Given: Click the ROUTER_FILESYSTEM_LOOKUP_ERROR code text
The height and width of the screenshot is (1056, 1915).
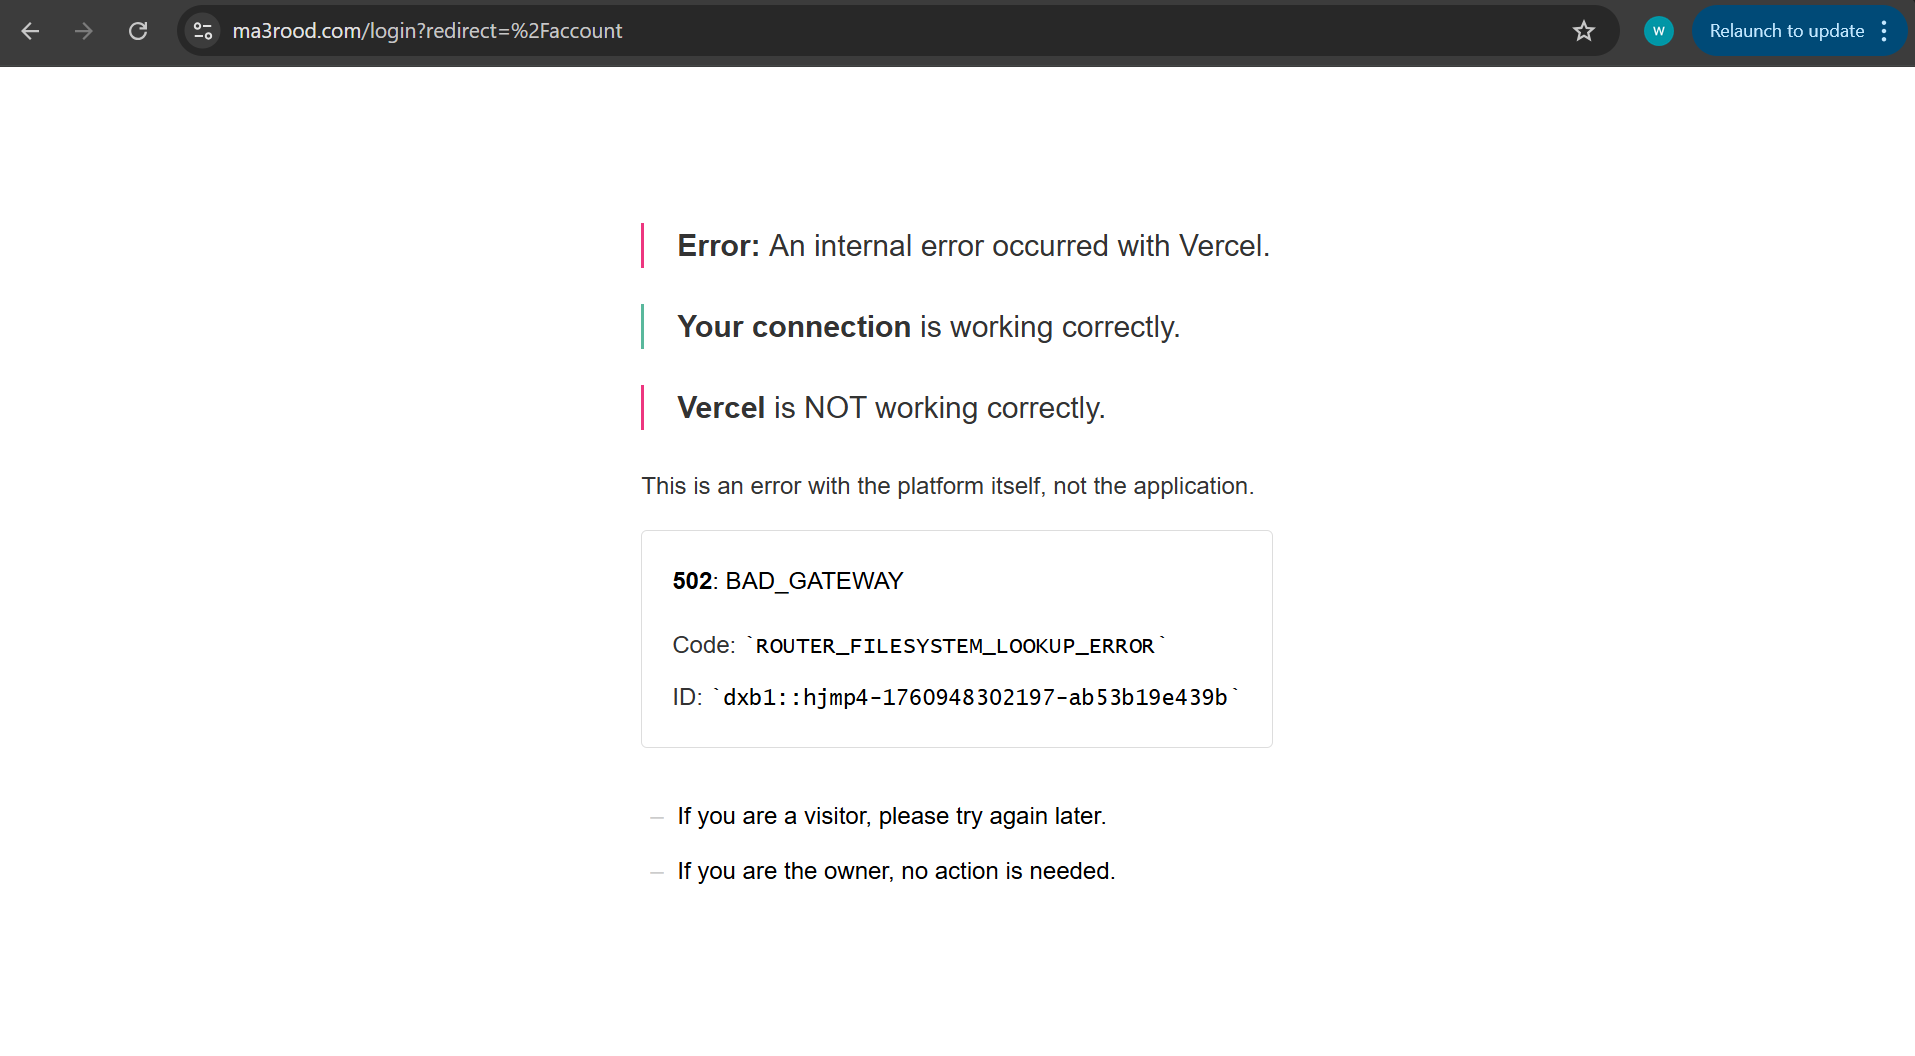Looking at the screenshot, I should pos(955,646).
